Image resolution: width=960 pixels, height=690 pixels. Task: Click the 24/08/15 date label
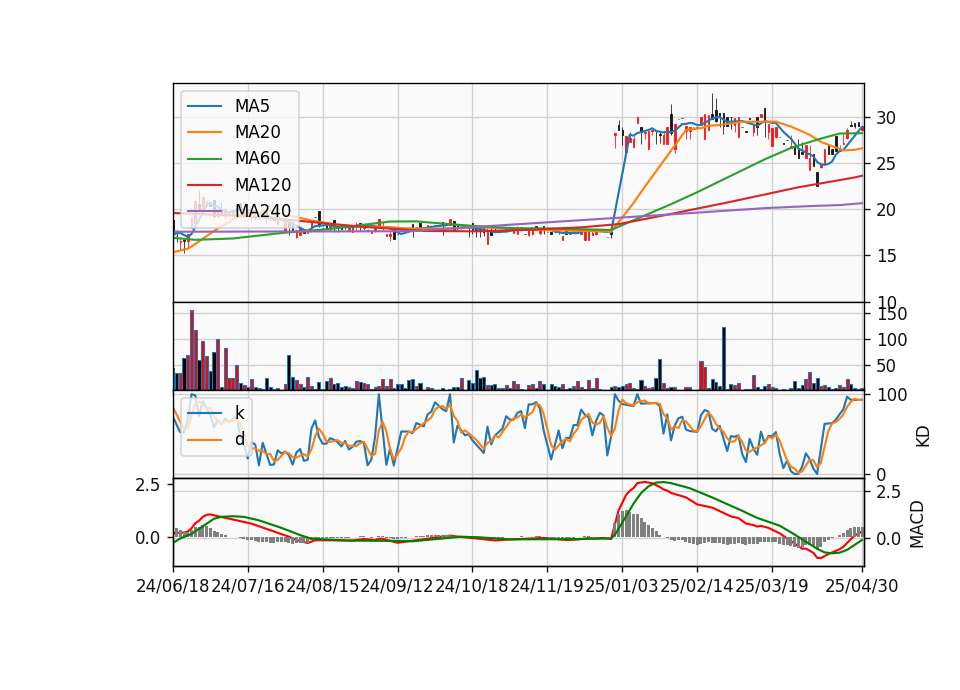[323, 586]
